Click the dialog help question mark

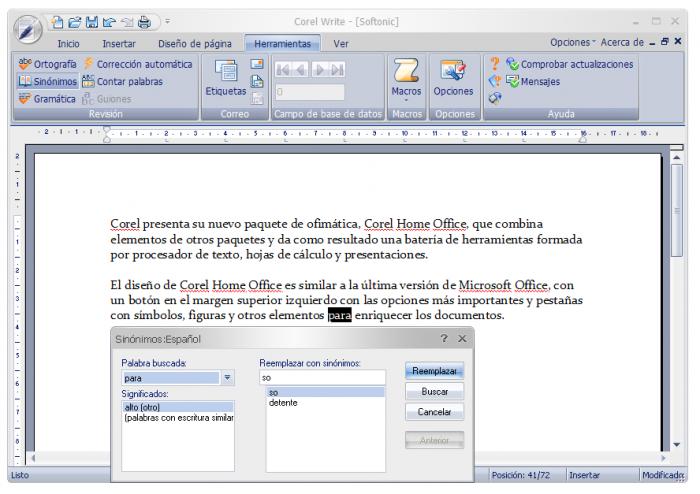pos(444,338)
